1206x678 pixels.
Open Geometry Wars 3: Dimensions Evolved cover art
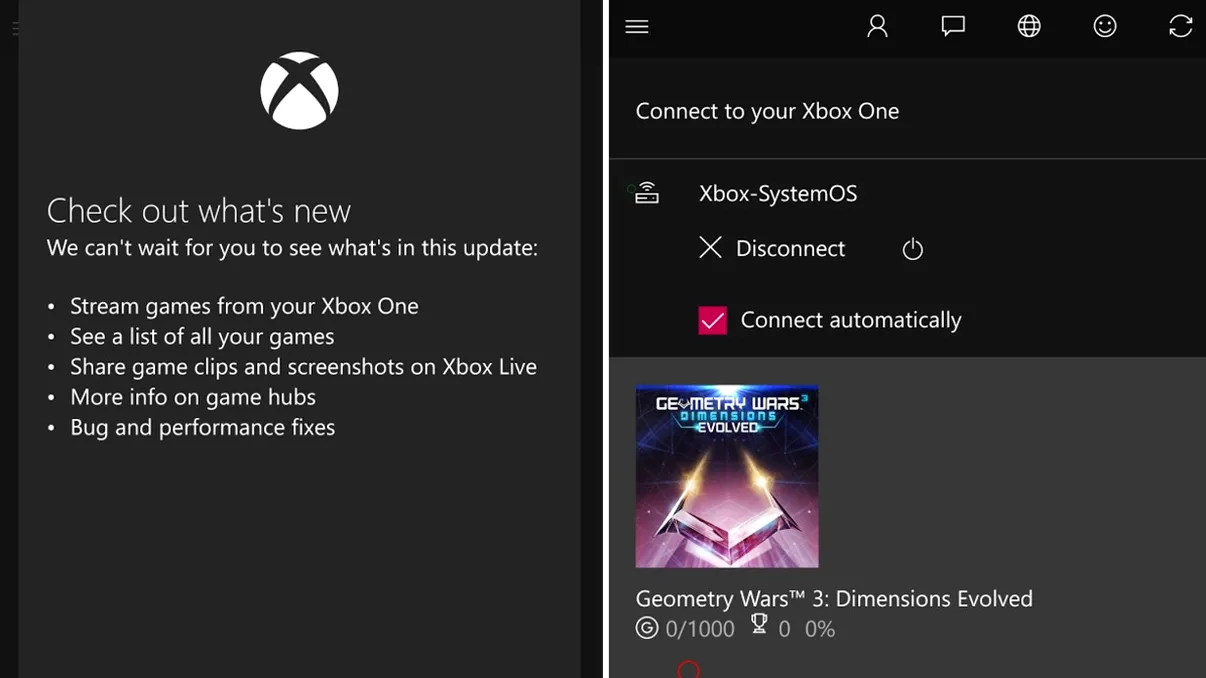pyautogui.click(x=727, y=476)
